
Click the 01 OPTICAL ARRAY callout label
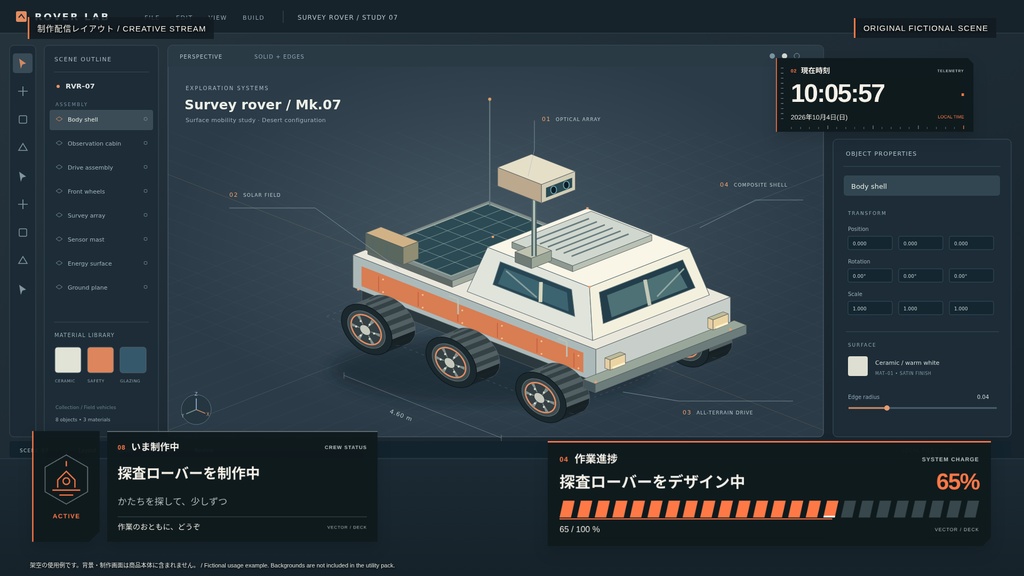pyautogui.click(x=571, y=120)
